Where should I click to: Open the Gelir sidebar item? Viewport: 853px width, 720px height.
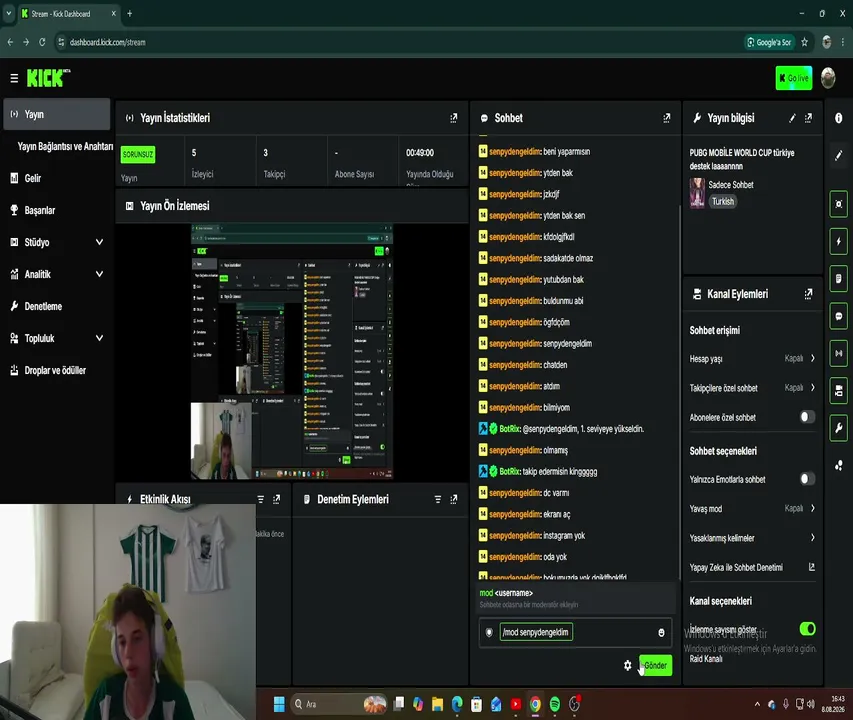[57, 178]
